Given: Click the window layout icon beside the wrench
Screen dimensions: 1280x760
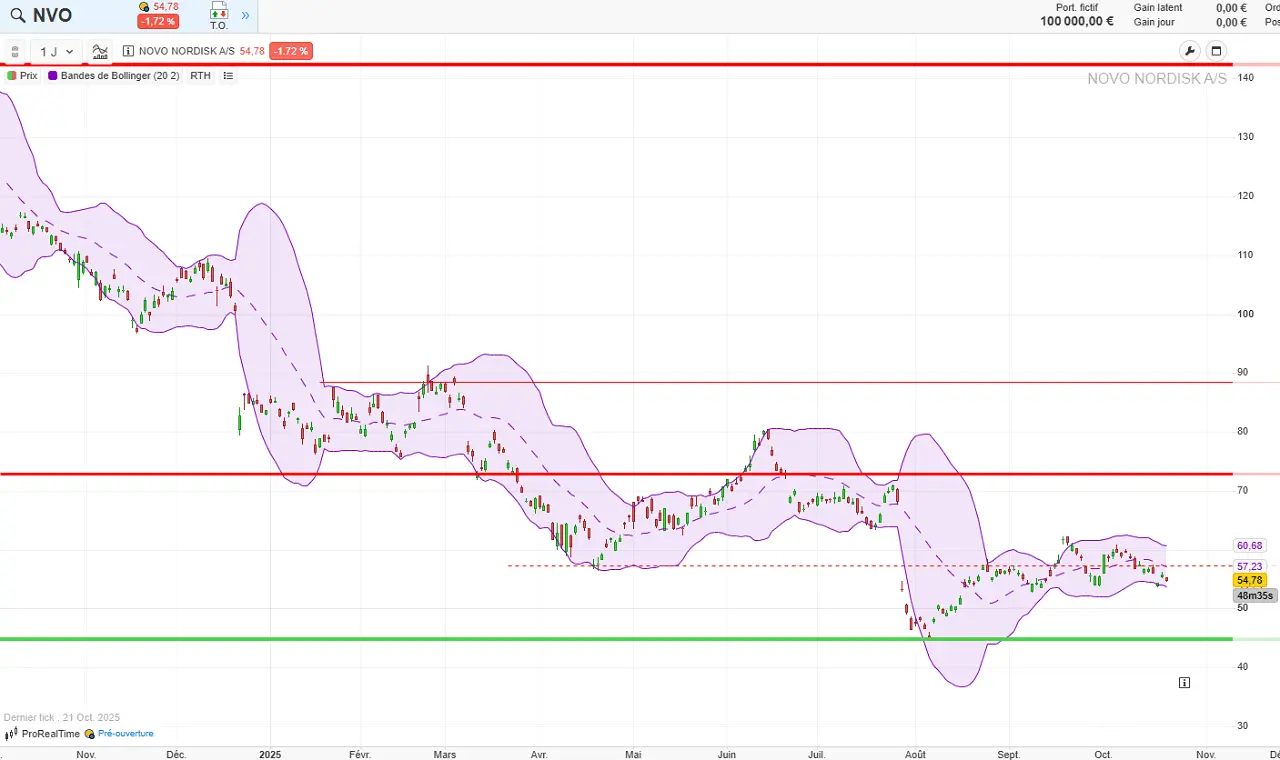Looking at the screenshot, I should coord(1216,51).
